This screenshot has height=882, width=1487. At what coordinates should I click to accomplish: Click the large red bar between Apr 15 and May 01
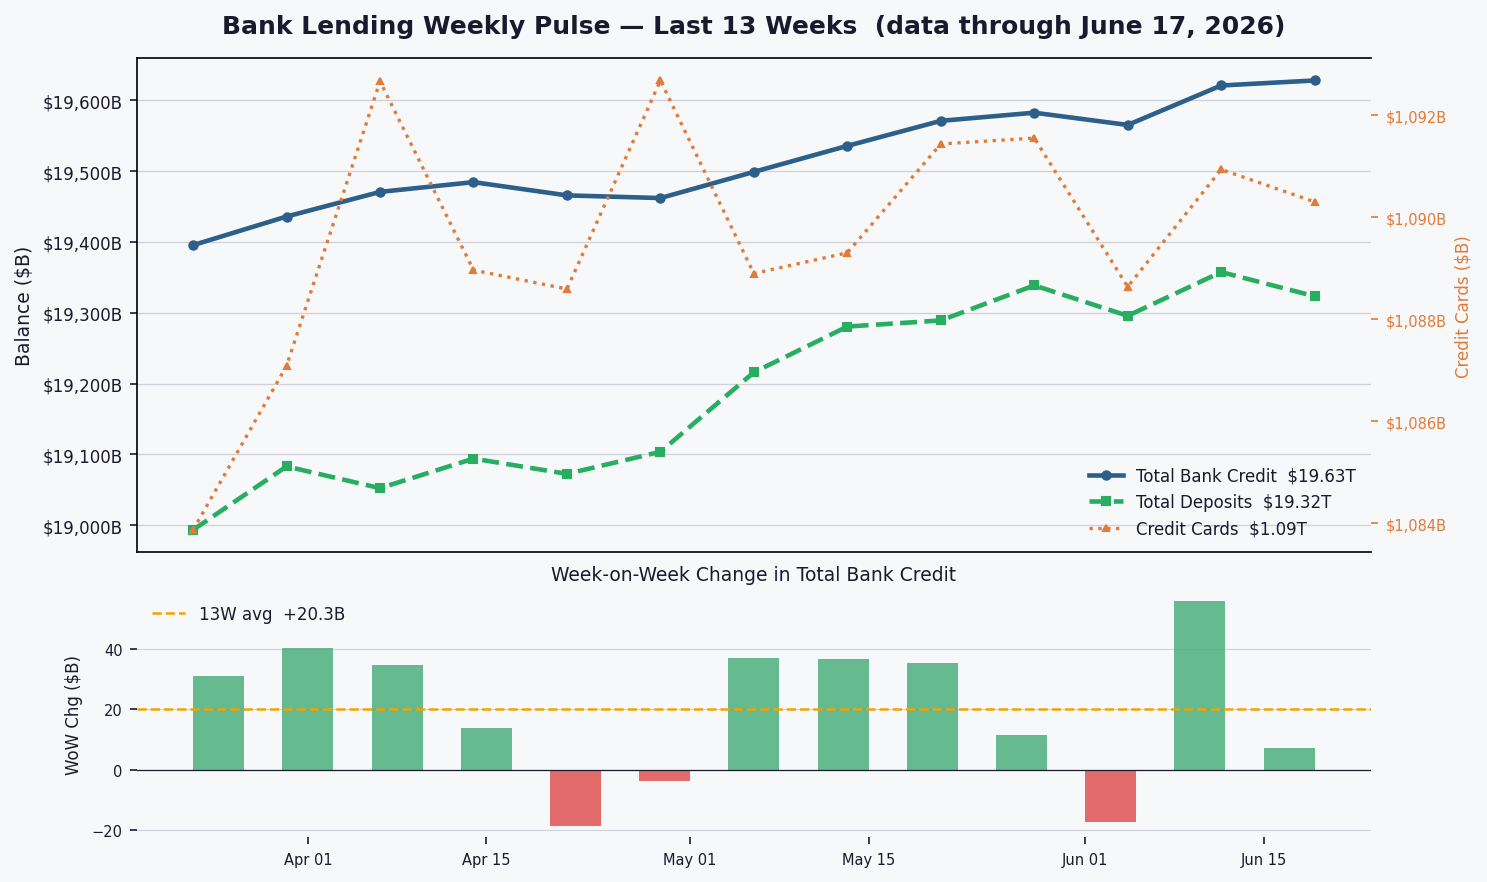click(x=575, y=798)
